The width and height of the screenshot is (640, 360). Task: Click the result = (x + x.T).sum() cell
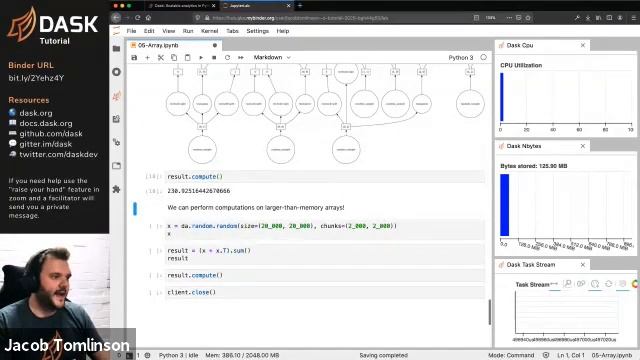click(325, 254)
